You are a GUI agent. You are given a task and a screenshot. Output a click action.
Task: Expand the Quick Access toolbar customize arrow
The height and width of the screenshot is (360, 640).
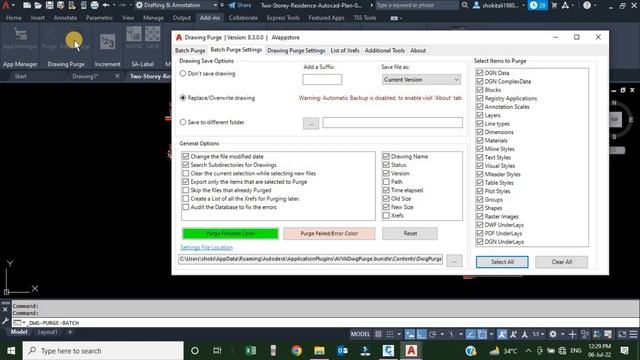click(x=222, y=5)
